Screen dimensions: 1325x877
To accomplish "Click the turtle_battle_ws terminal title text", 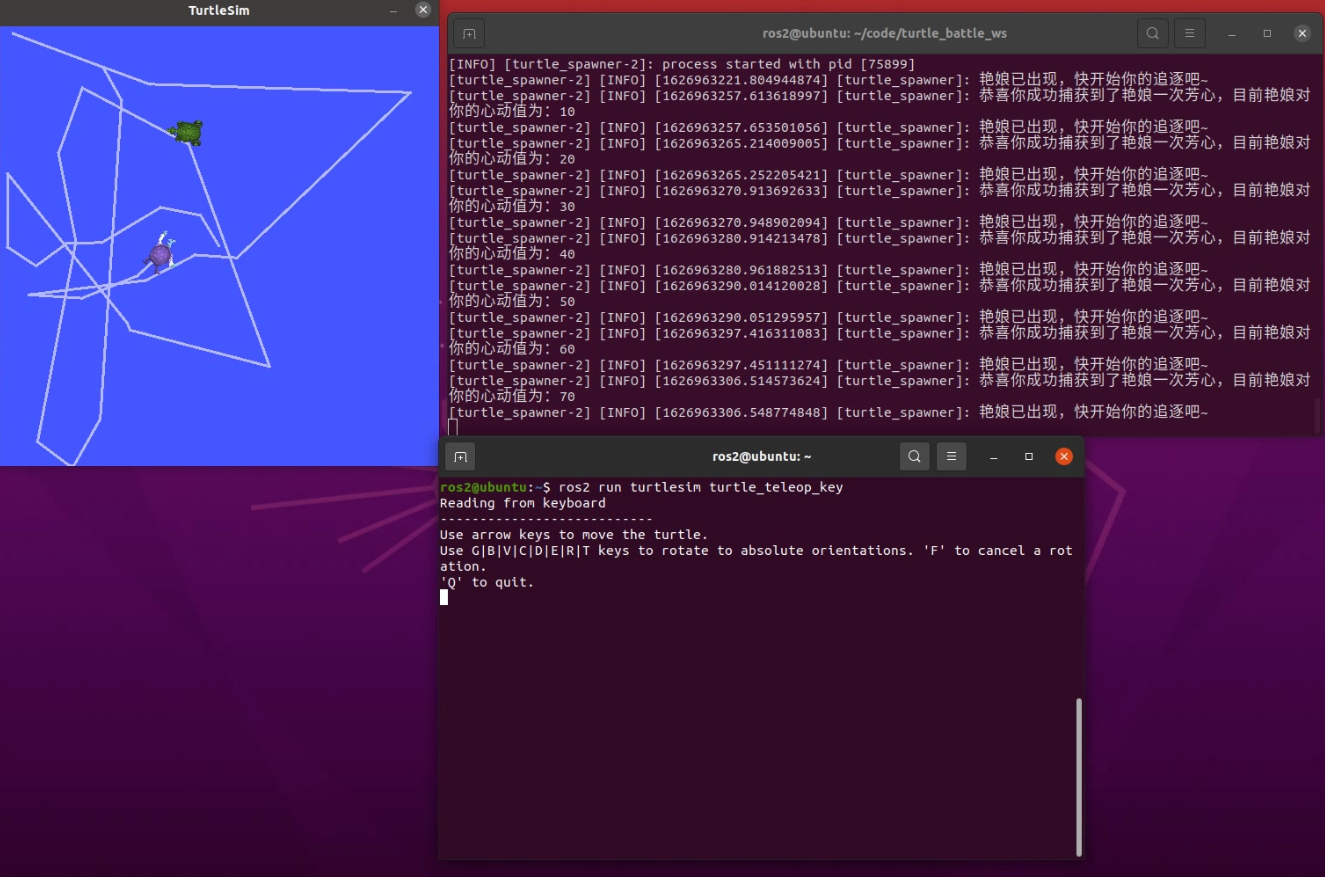I will [884, 34].
